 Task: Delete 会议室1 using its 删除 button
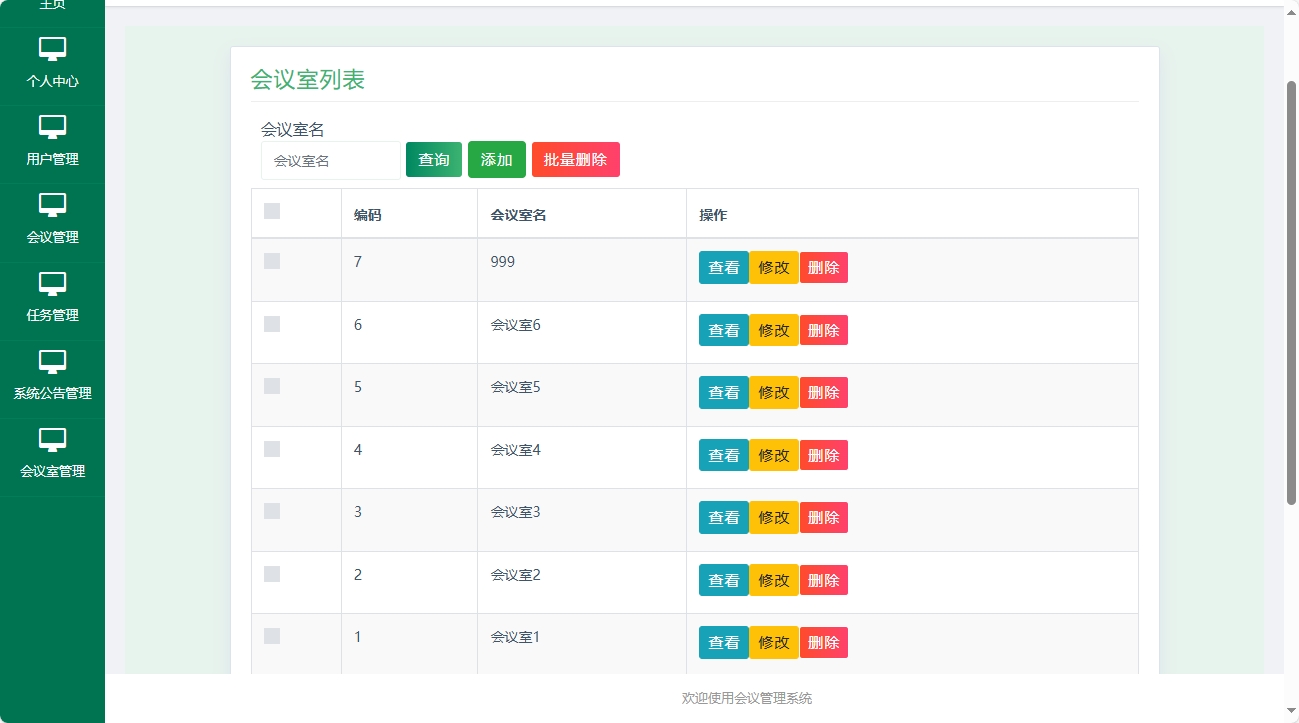click(x=823, y=642)
